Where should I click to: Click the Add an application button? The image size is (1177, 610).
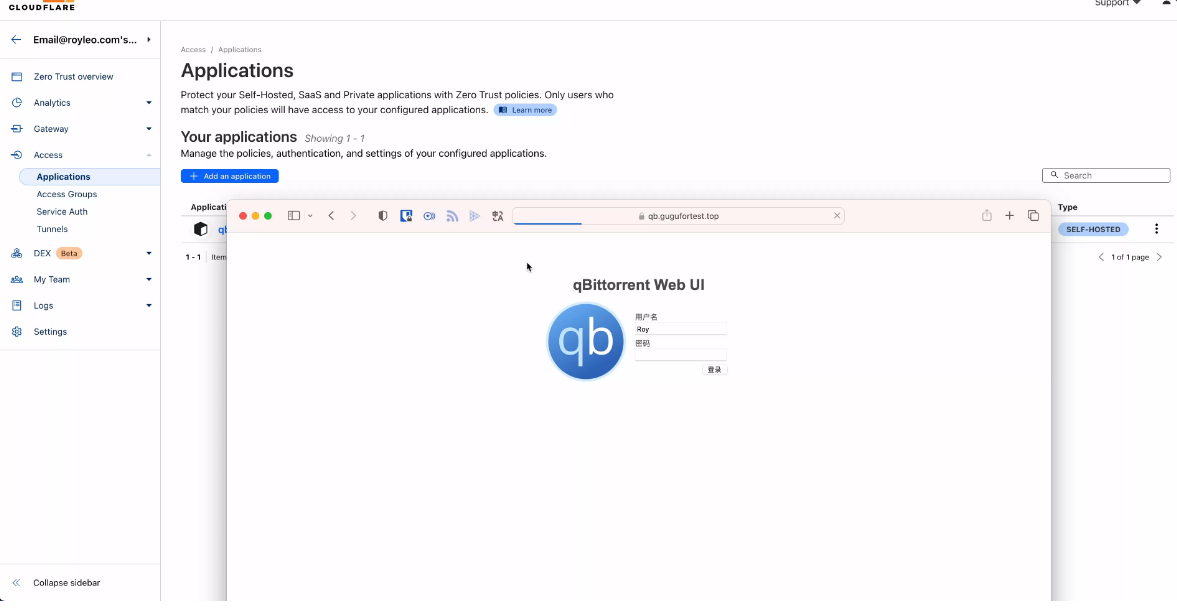click(230, 176)
